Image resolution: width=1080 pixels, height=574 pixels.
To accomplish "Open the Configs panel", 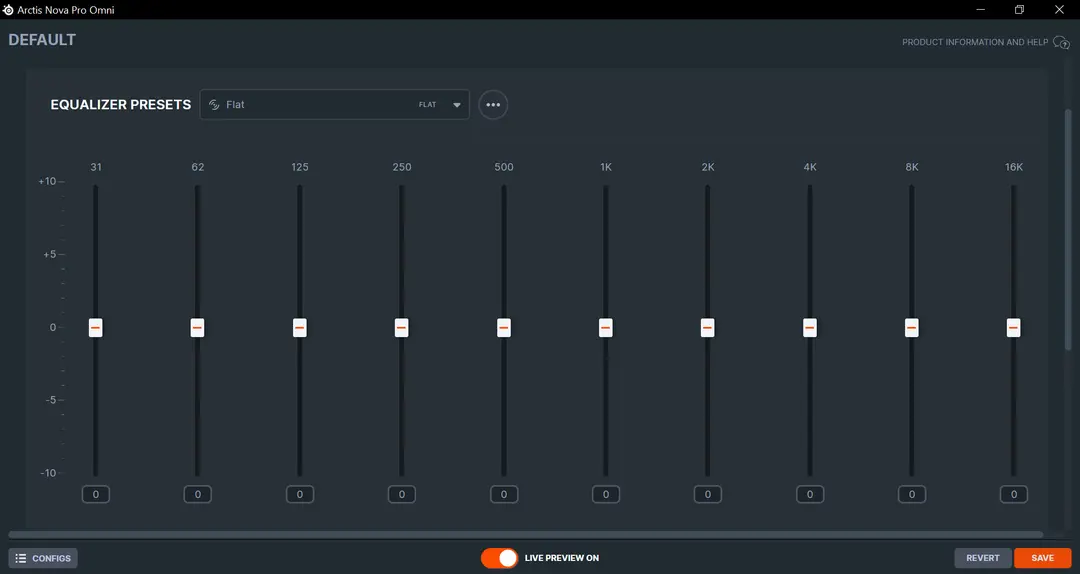I will click(x=43, y=558).
